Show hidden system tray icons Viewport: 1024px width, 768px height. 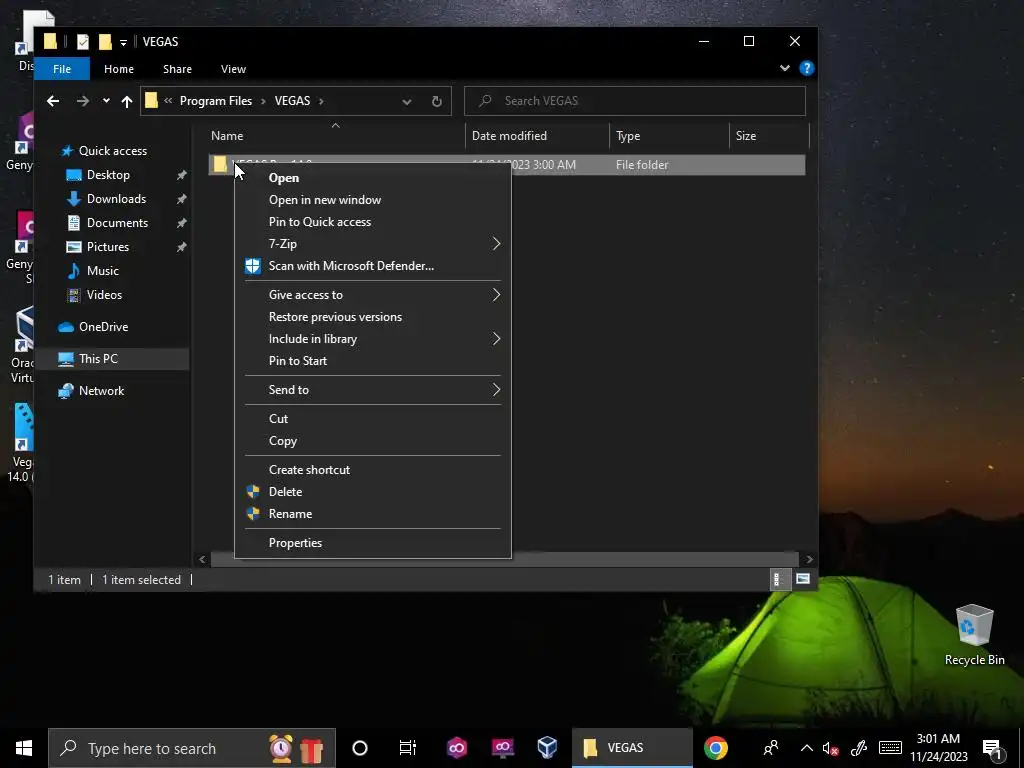[807, 748]
